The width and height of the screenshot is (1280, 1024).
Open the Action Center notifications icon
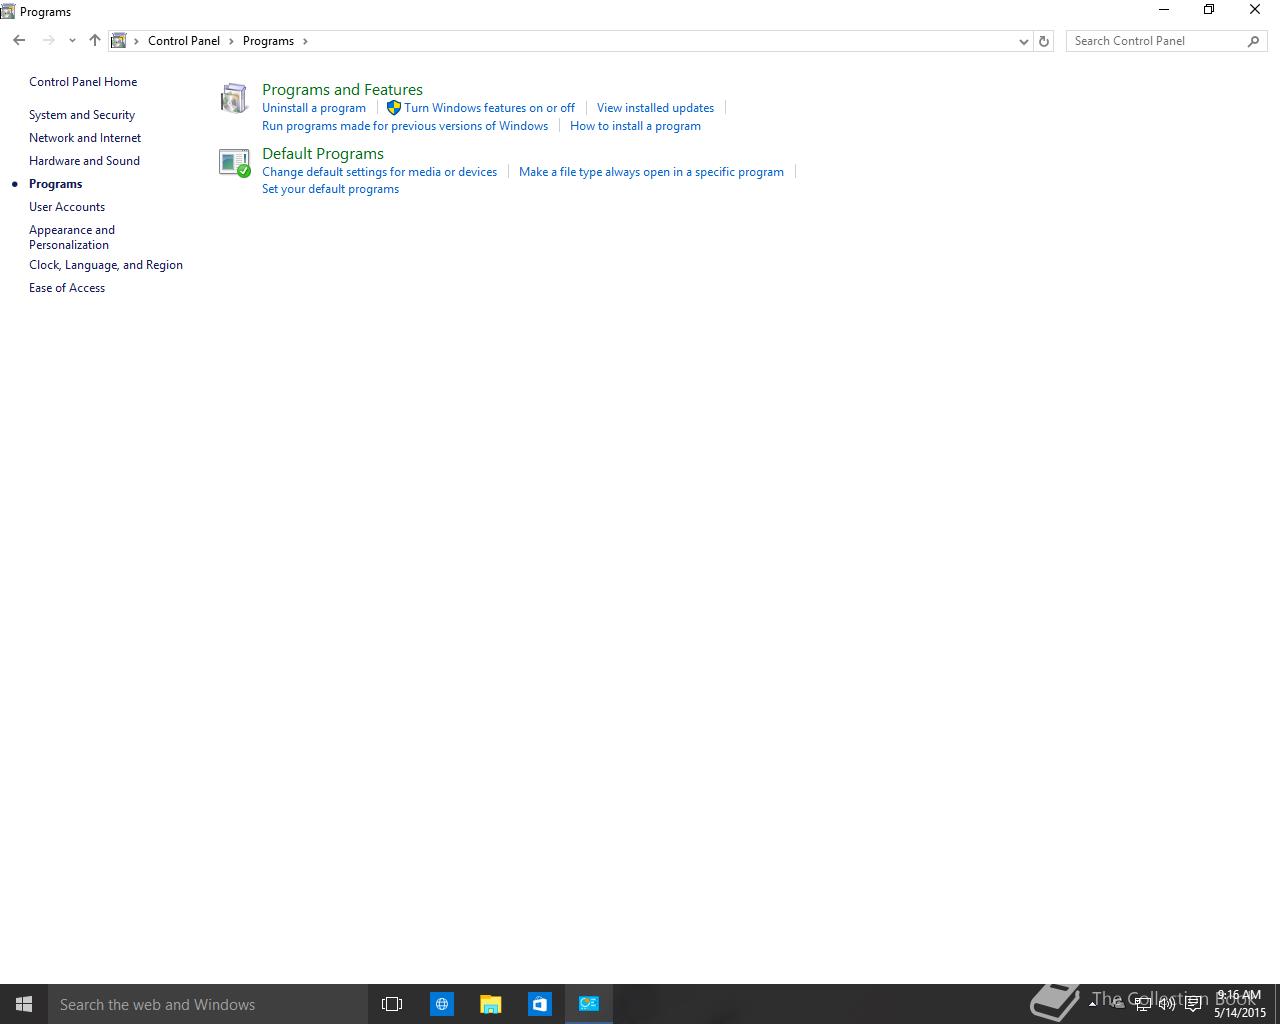(x=1193, y=1004)
